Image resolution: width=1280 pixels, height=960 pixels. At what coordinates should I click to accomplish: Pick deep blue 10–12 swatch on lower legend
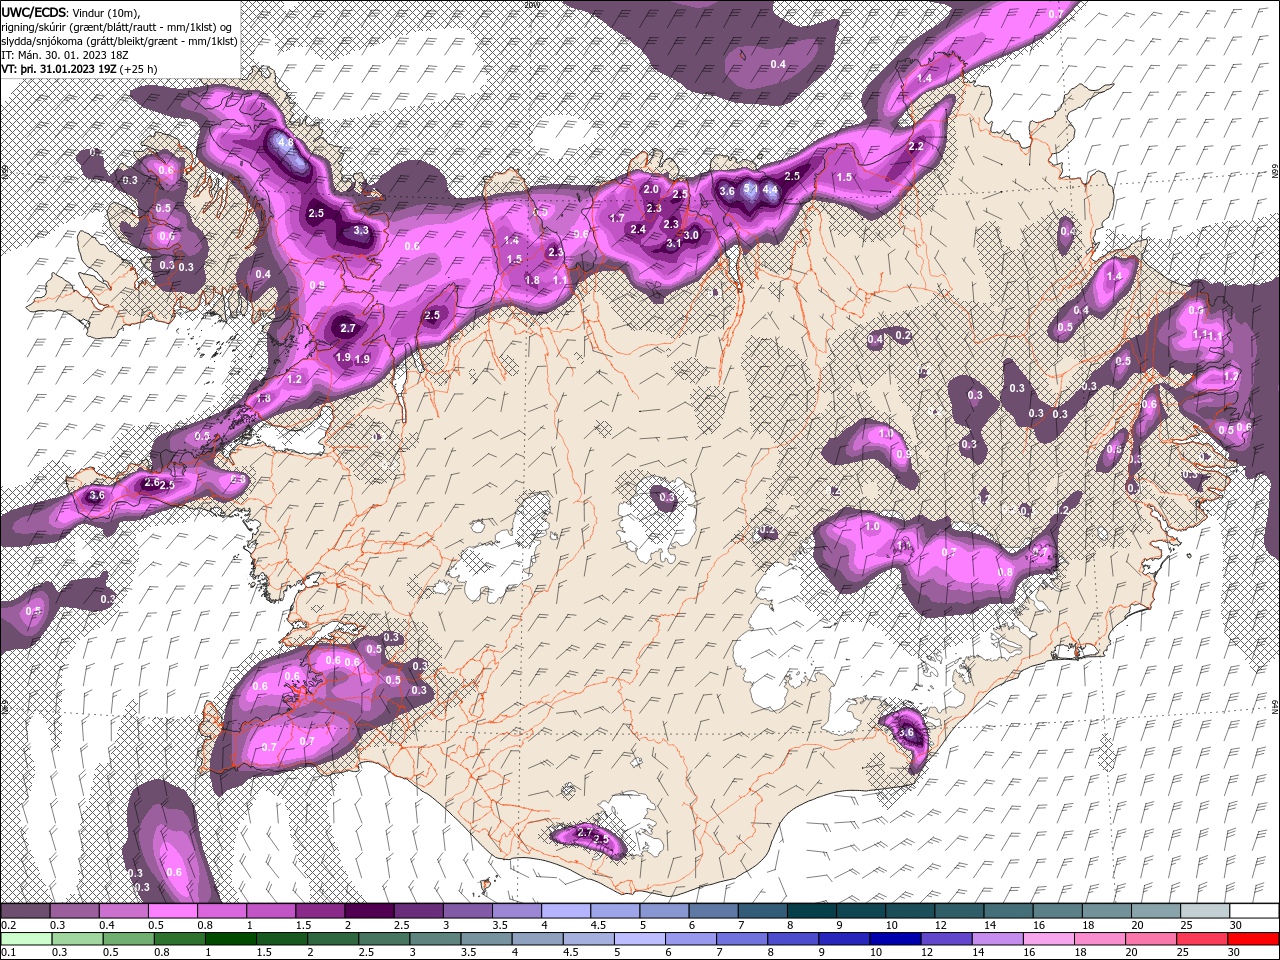pyautogui.click(x=895, y=939)
